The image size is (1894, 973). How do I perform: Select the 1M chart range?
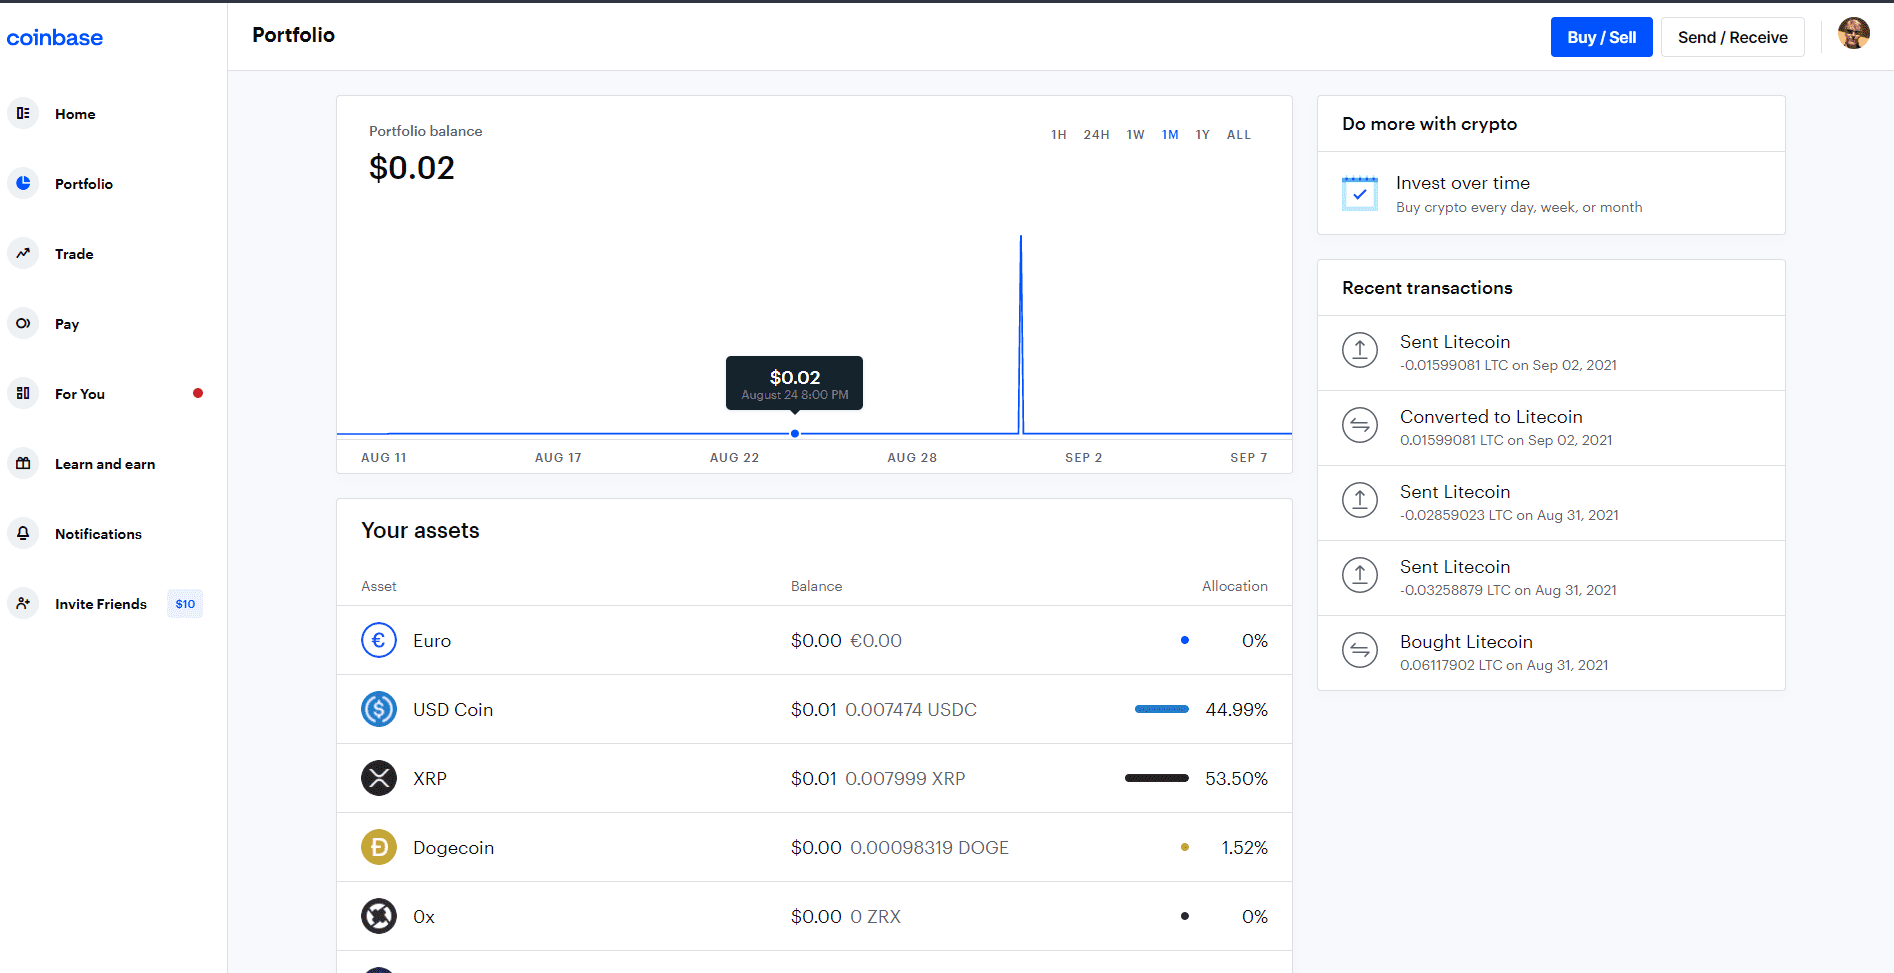click(1170, 134)
